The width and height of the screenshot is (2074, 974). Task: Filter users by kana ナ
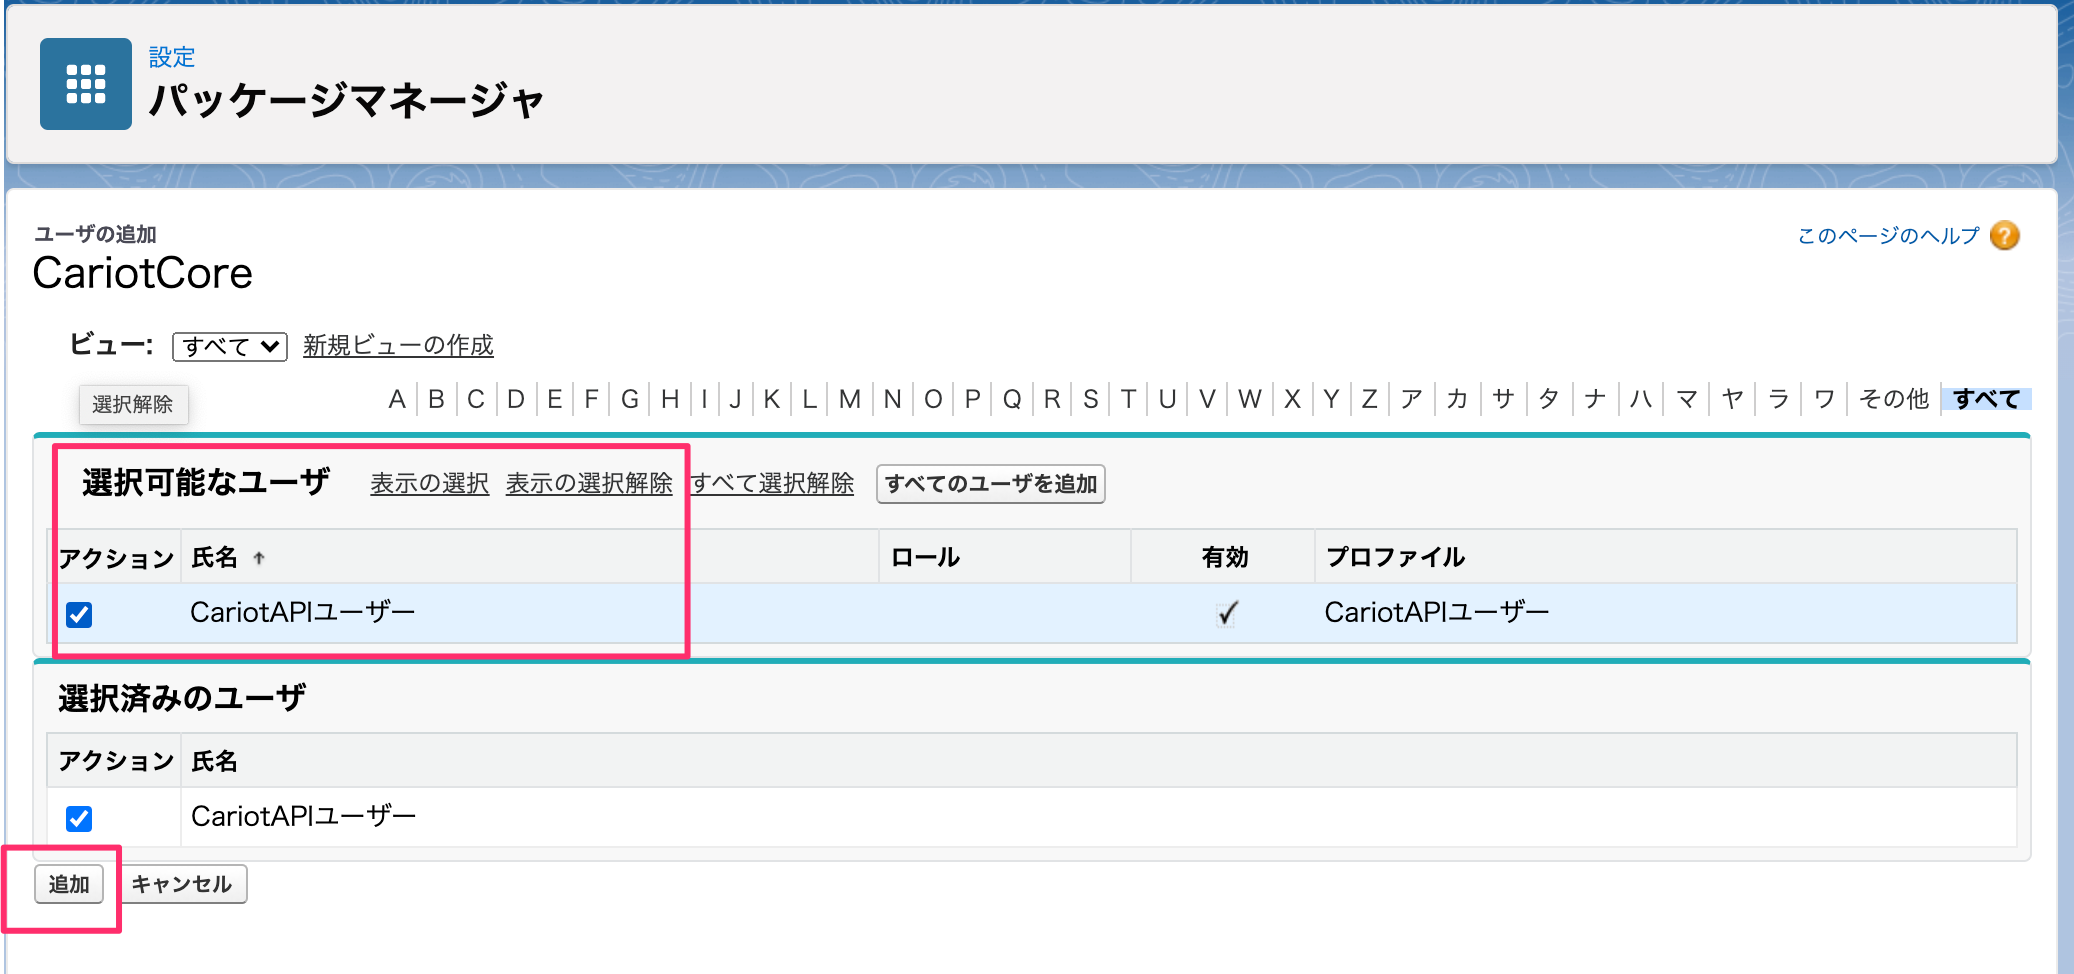pyautogui.click(x=1595, y=399)
